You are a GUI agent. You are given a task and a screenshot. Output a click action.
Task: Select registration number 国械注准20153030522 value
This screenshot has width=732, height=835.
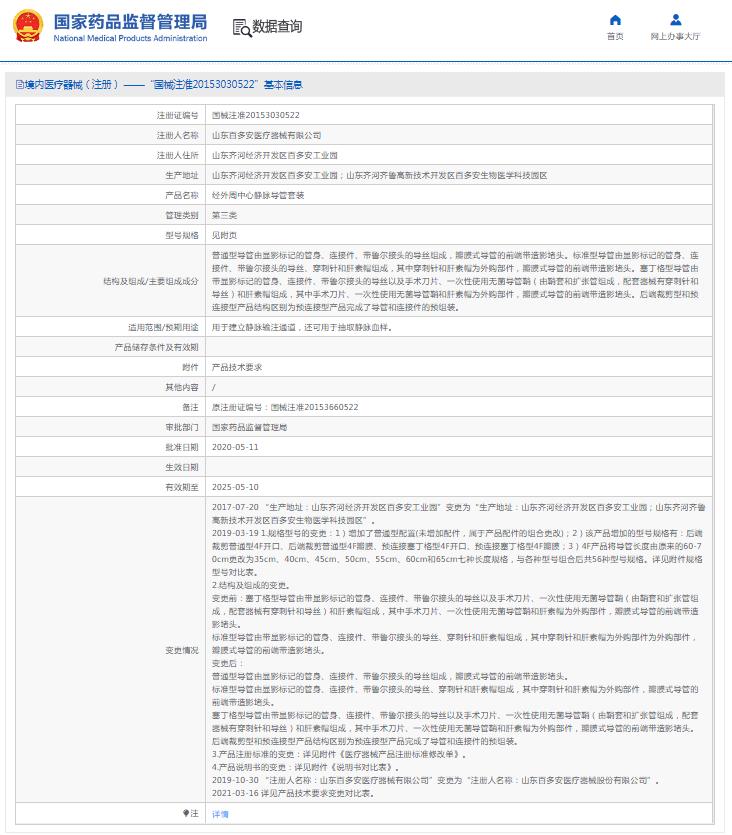tap(256, 115)
